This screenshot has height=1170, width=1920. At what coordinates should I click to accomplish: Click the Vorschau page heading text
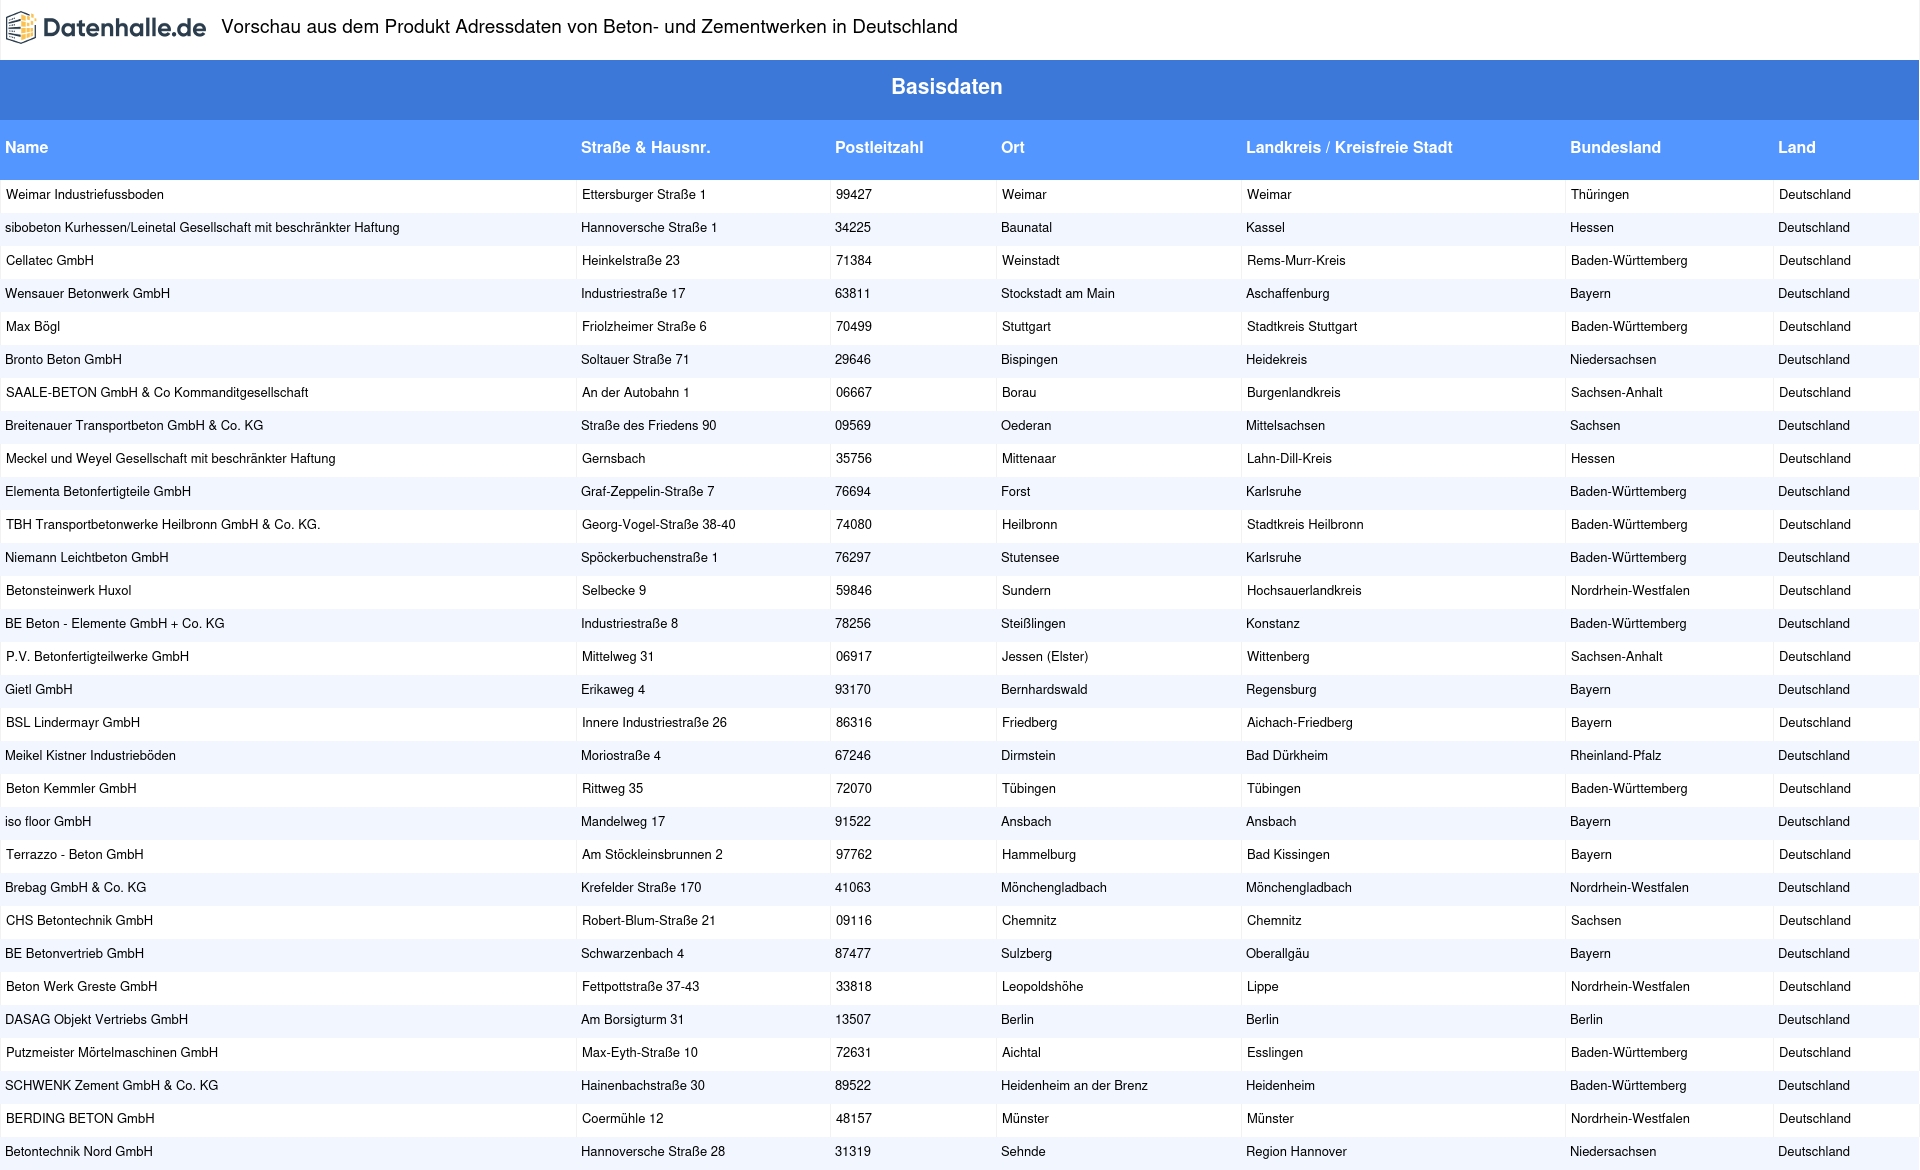click(589, 27)
